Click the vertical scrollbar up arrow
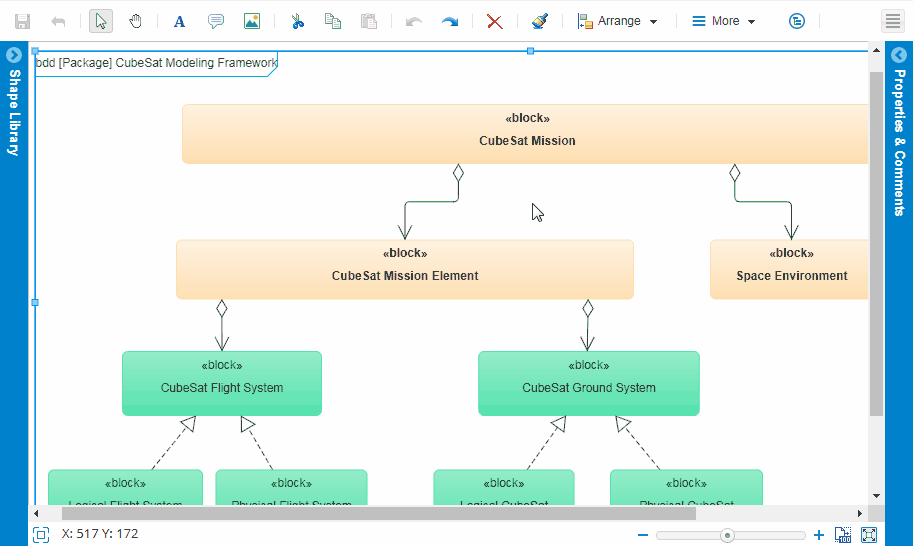 tap(876, 51)
